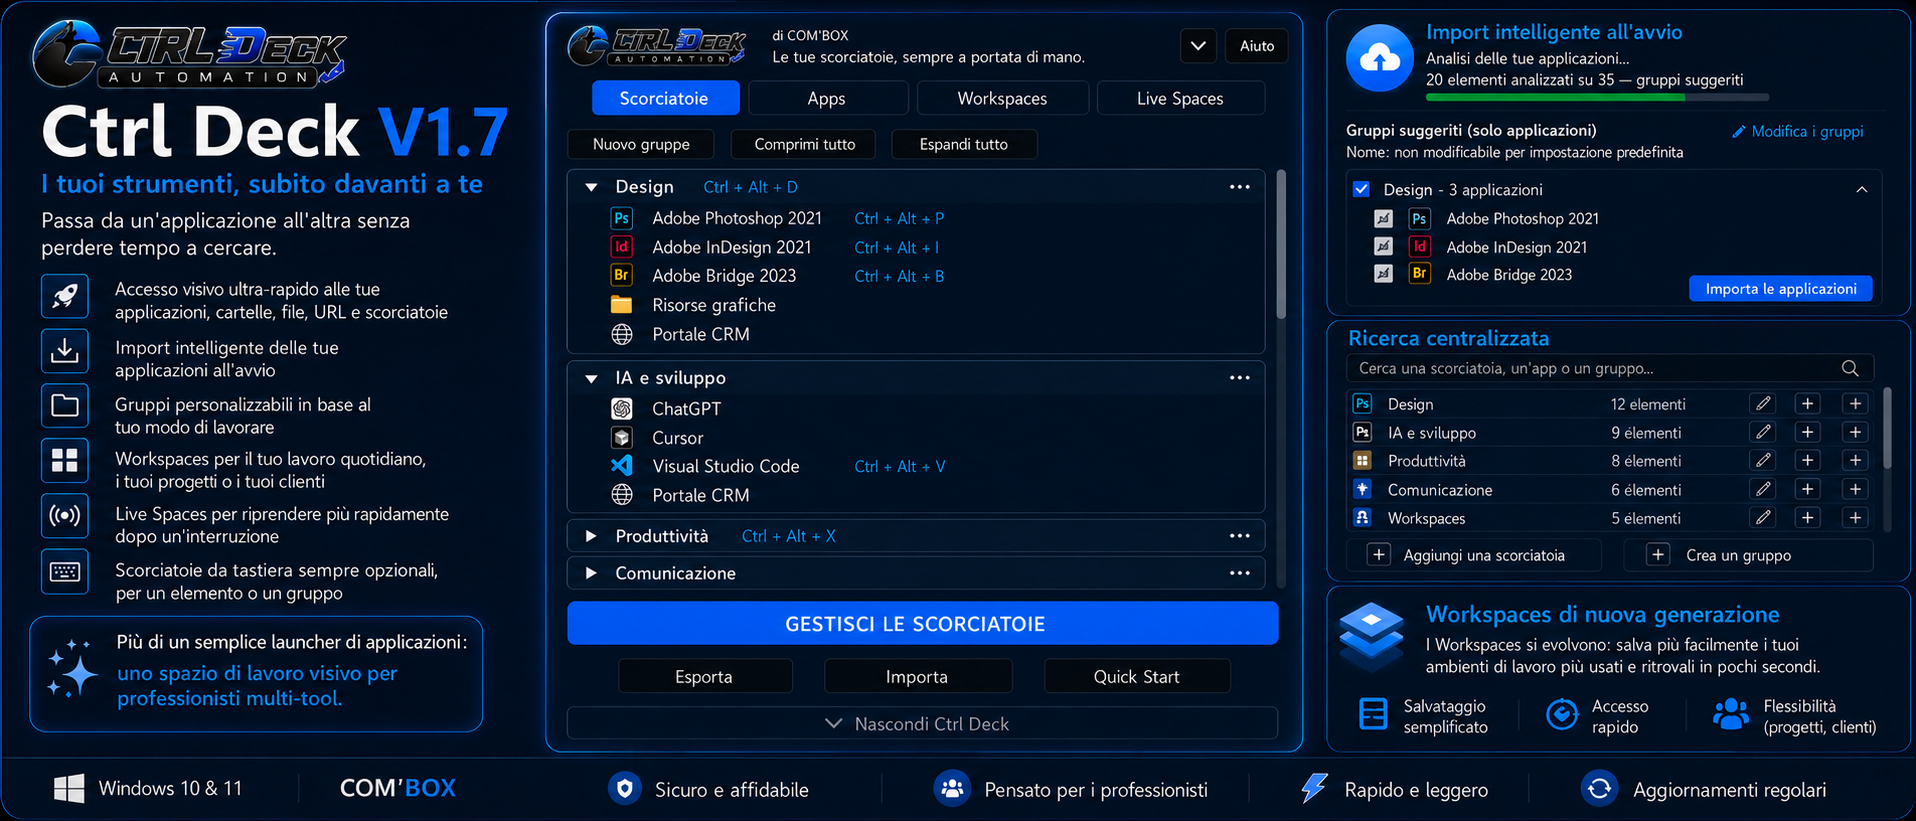Edit the Design group with pencil icon
Screen dimensions: 1916x821
tap(1763, 404)
